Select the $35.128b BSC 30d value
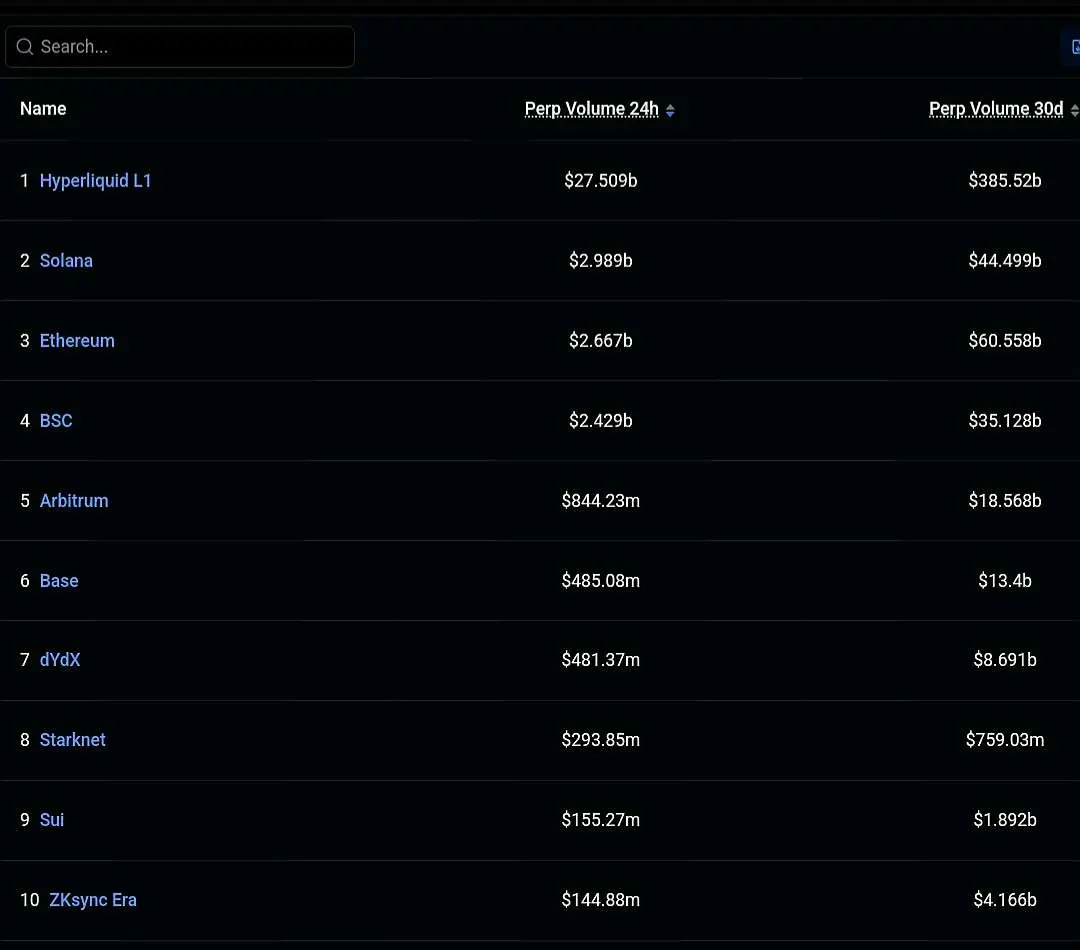This screenshot has height=950, width=1080. click(x=1005, y=420)
